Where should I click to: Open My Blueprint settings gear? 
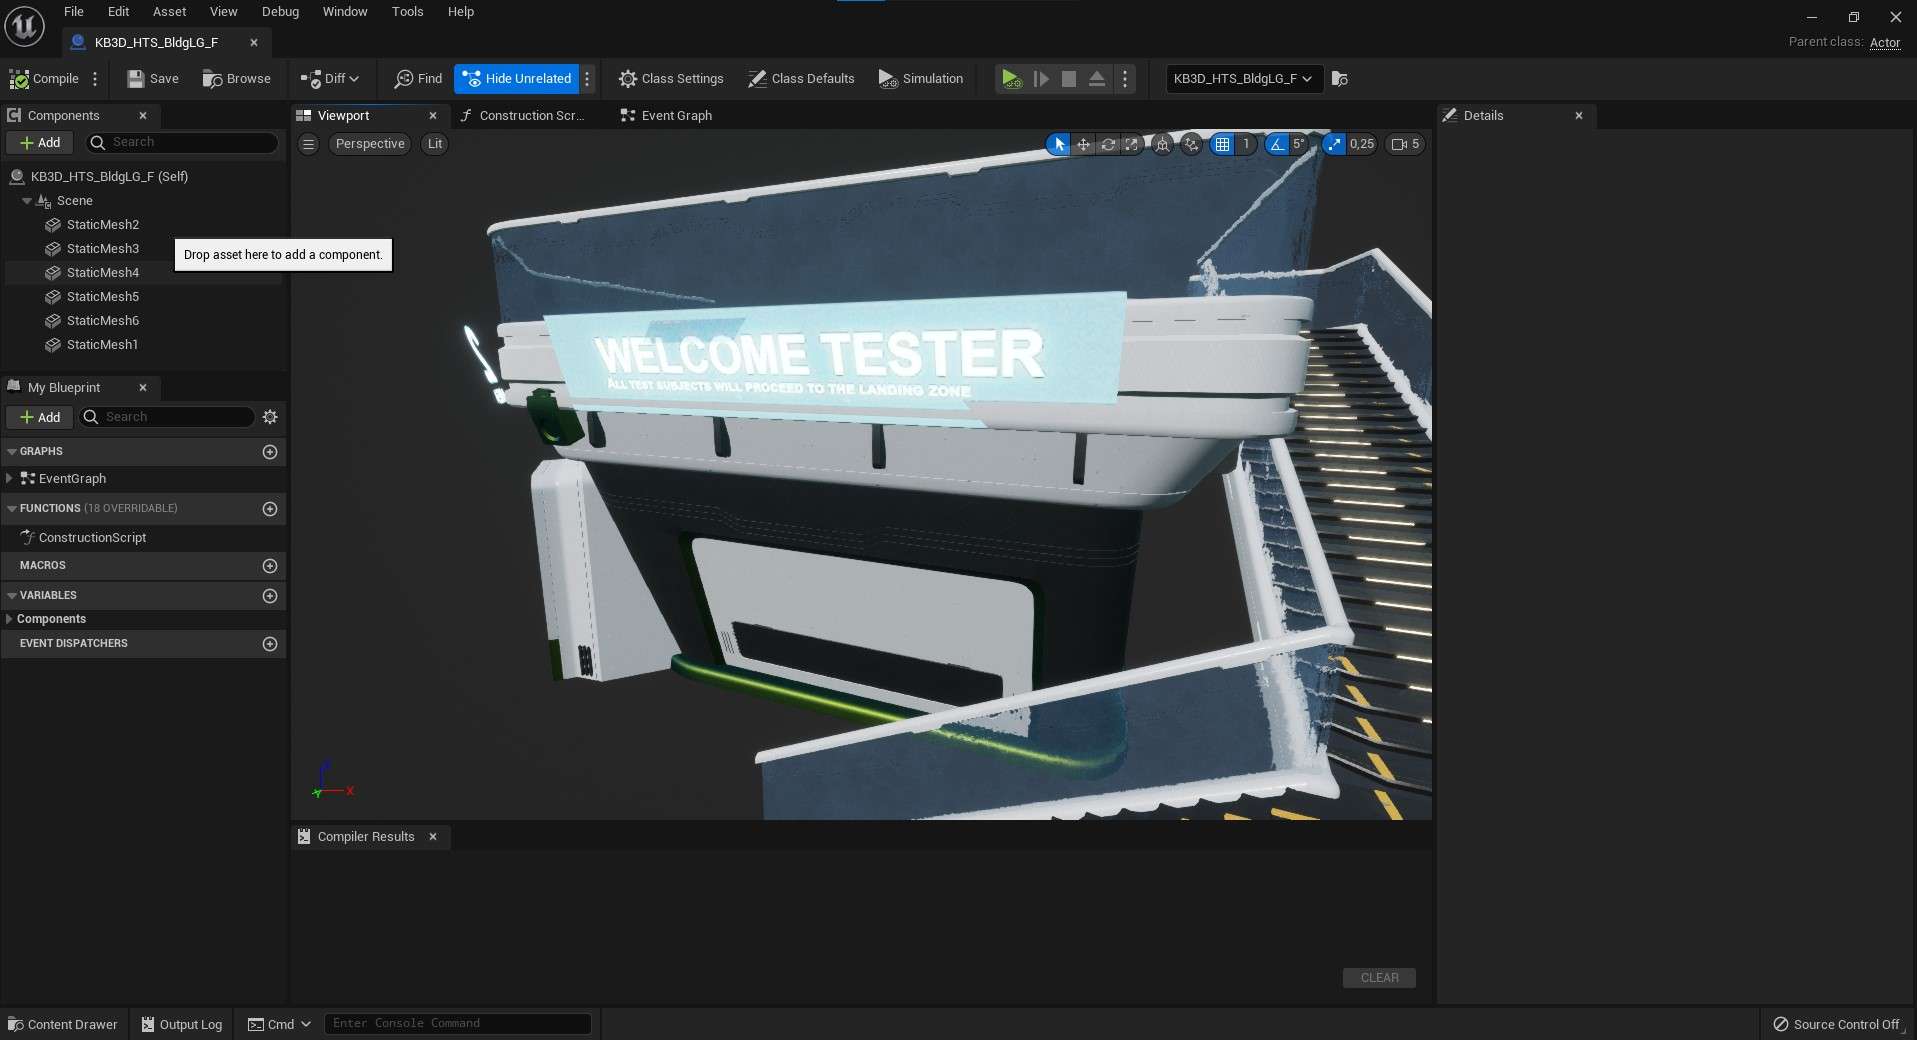pyautogui.click(x=270, y=417)
